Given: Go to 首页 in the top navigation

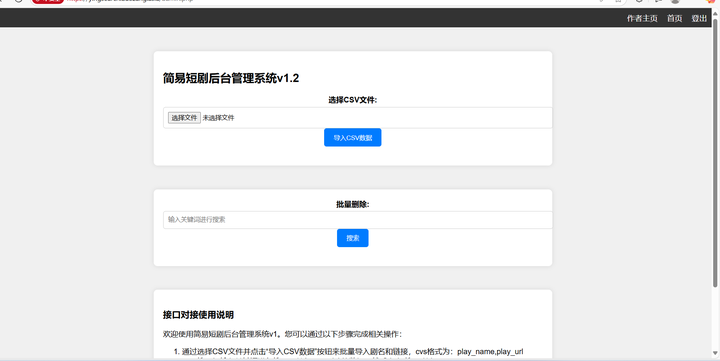Looking at the screenshot, I should click(x=674, y=18).
